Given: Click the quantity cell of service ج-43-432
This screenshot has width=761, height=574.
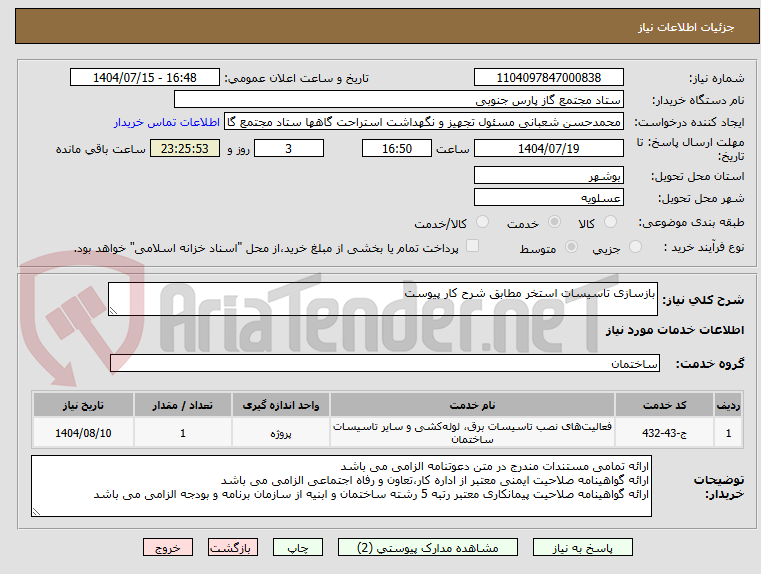Looking at the screenshot, I should point(182,433).
